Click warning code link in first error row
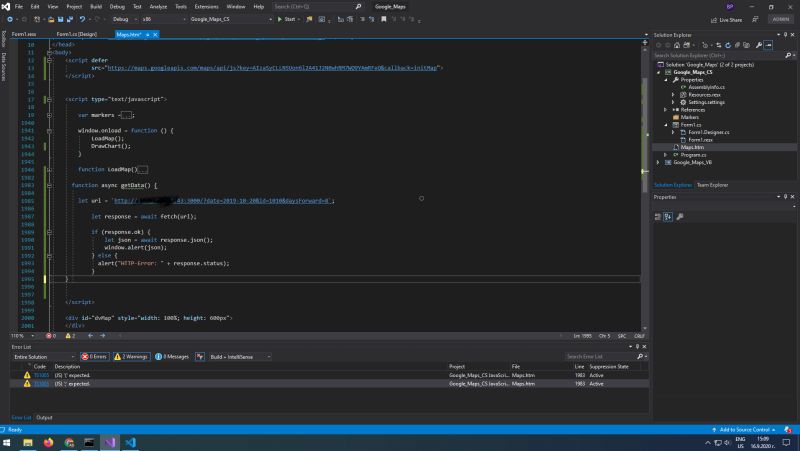This screenshot has height=451, width=800. (x=41, y=375)
